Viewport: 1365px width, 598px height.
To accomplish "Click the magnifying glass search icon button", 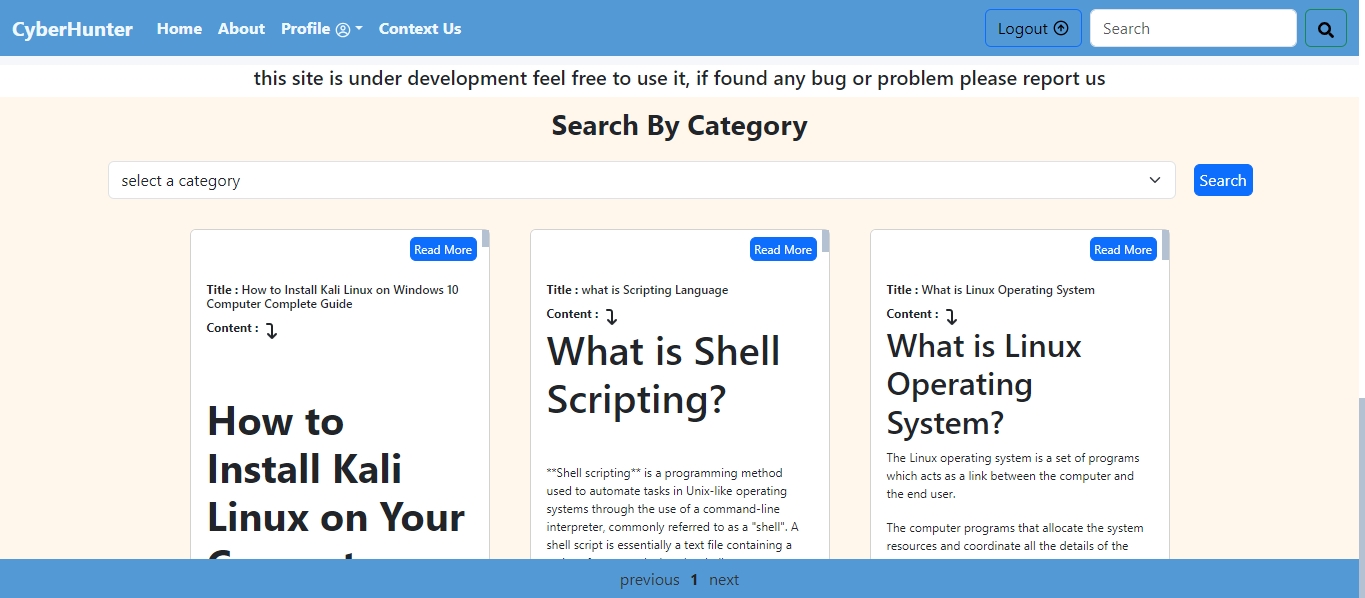I will coord(1326,28).
